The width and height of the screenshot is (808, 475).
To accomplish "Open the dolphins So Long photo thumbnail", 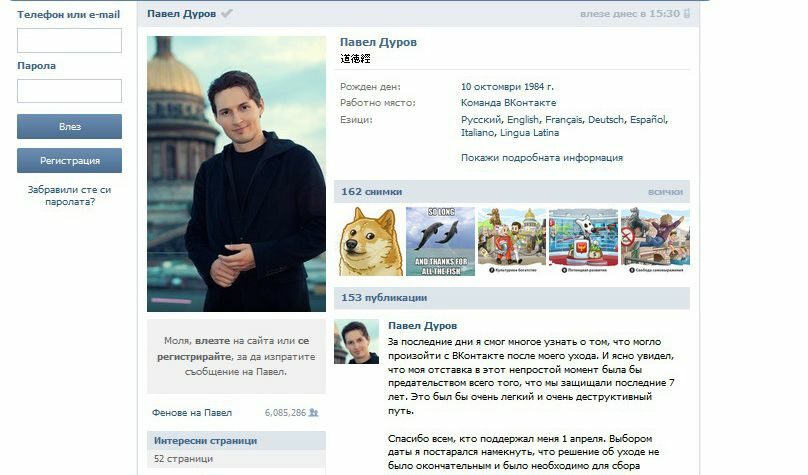I will 441,241.
